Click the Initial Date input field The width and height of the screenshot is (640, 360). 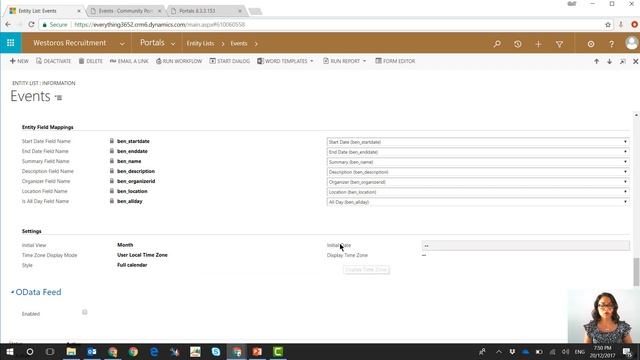526,245
